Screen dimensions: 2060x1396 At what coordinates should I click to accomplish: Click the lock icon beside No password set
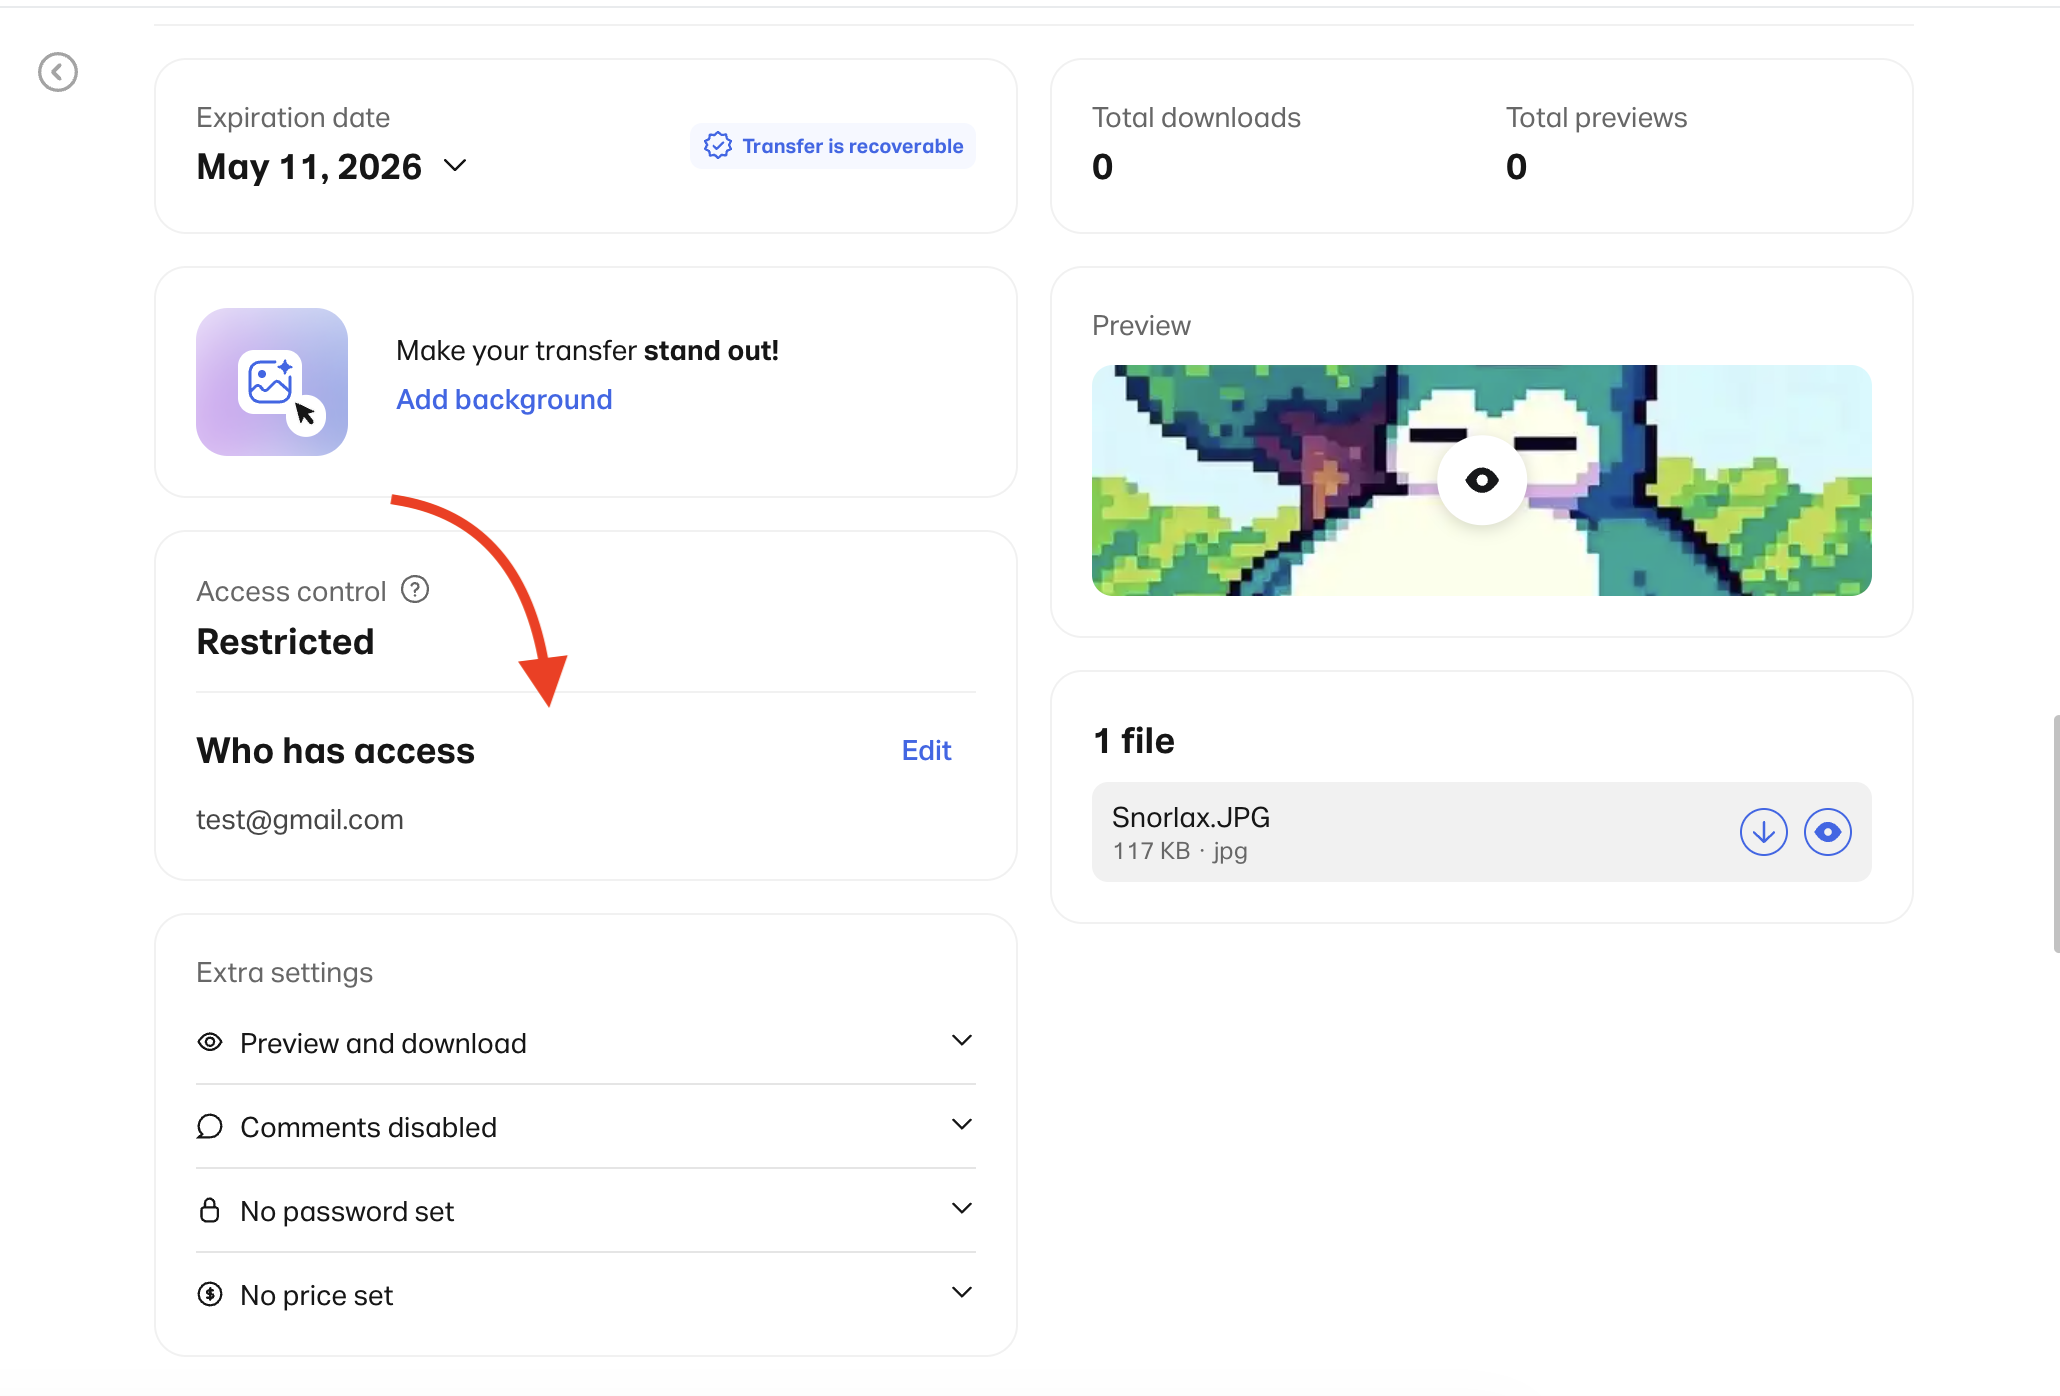pyautogui.click(x=209, y=1210)
